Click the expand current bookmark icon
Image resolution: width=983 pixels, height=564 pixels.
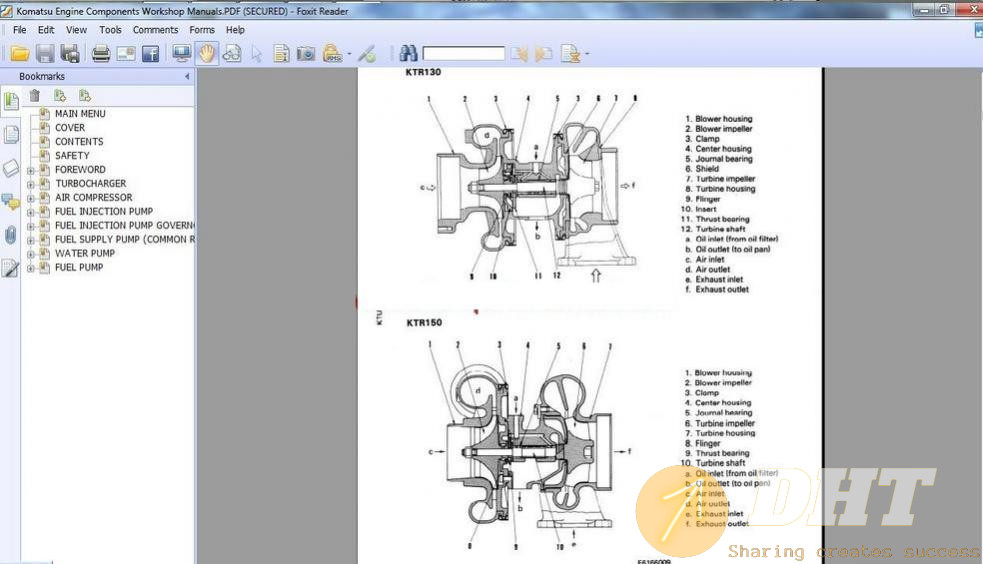point(60,95)
